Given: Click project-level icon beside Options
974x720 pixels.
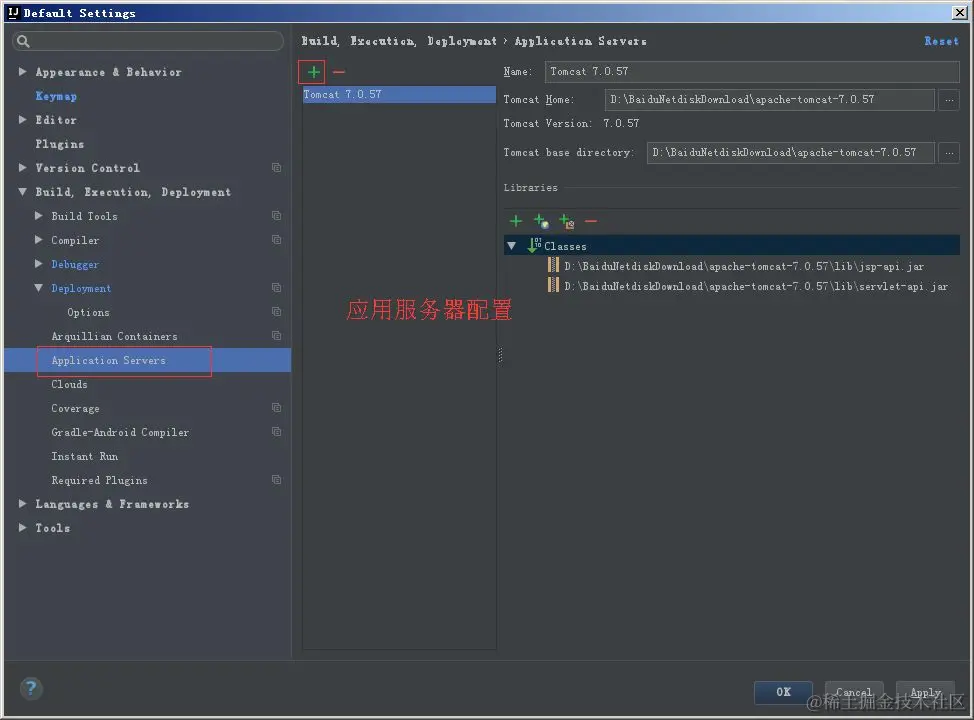Looking at the screenshot, I should (276, 311).
